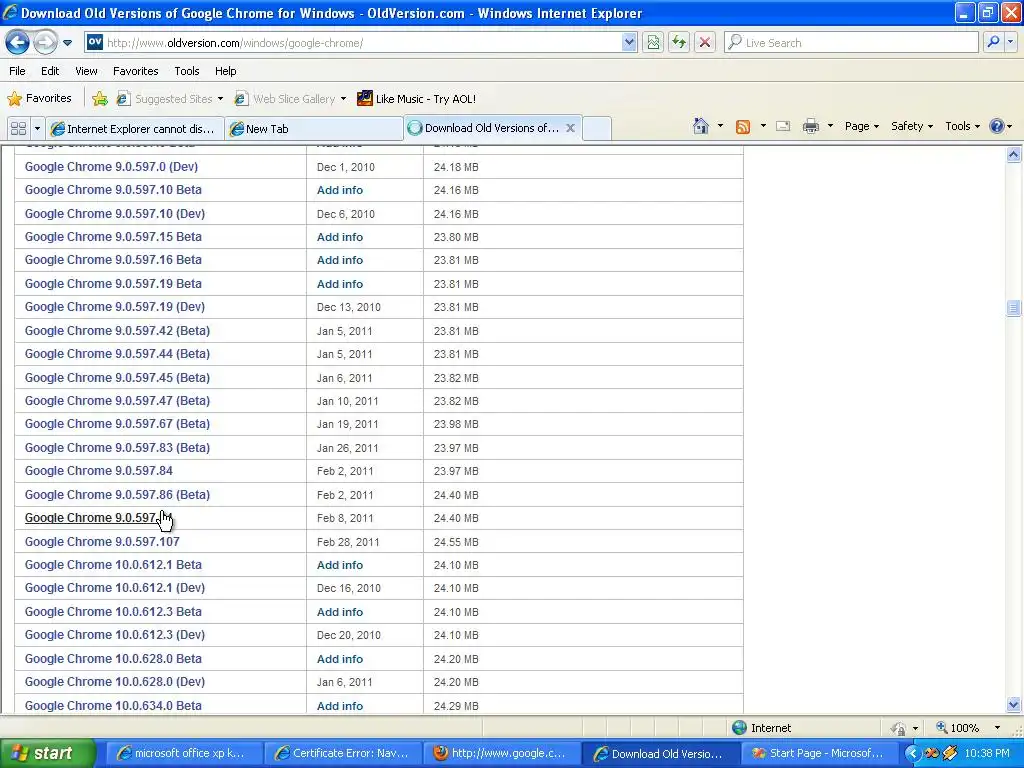Click the Help question mark icon
Screen dimensions: 1024x768
[x=997, y=126]
